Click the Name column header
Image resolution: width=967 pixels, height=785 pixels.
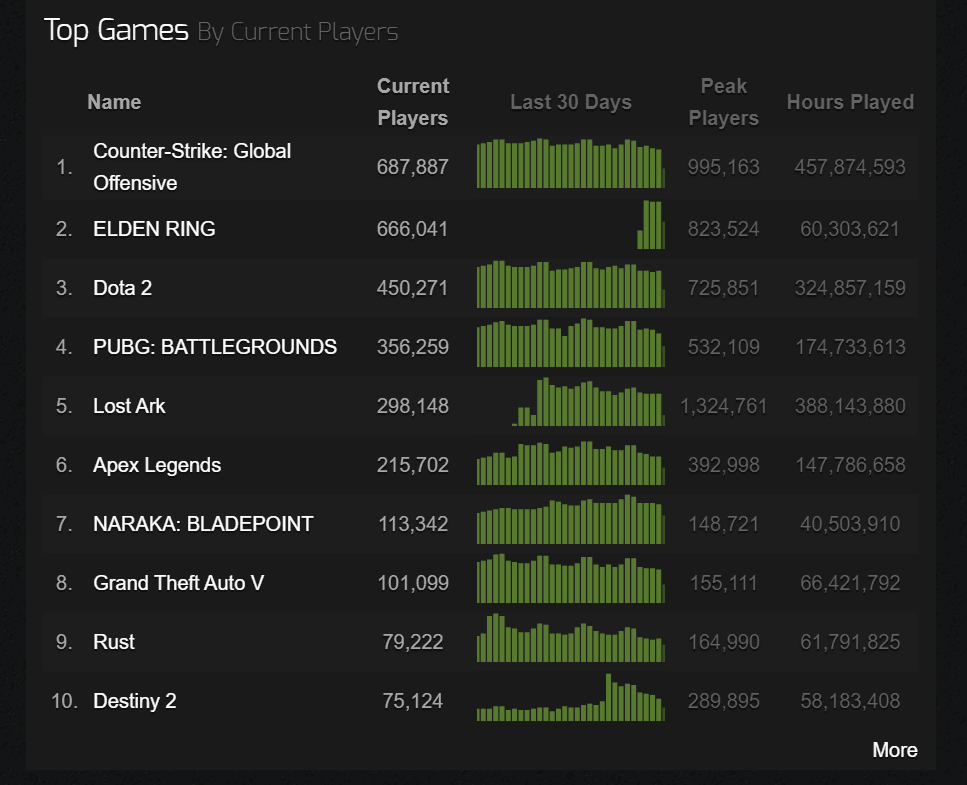point(114,102)
